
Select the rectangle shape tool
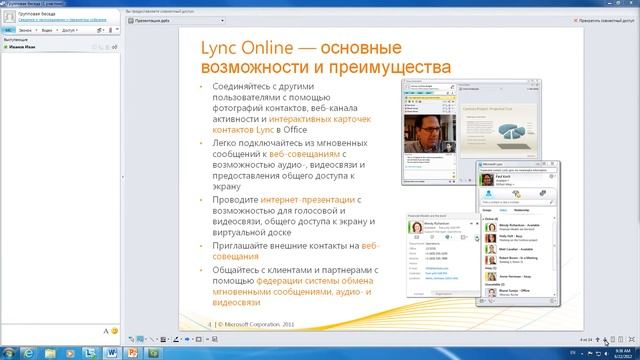pos(199,339)
